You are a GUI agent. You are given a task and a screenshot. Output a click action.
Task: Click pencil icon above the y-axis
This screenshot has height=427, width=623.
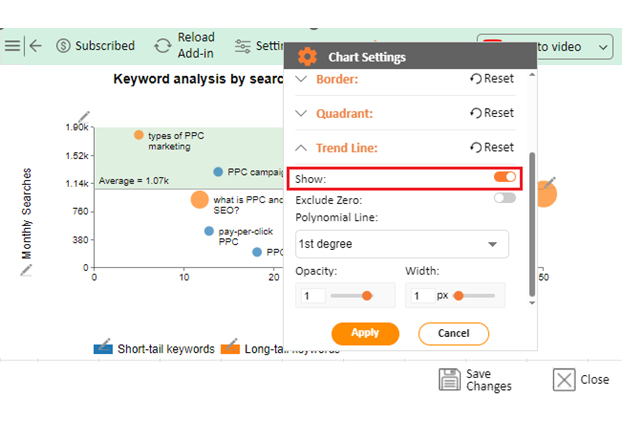tap(83, 117)
